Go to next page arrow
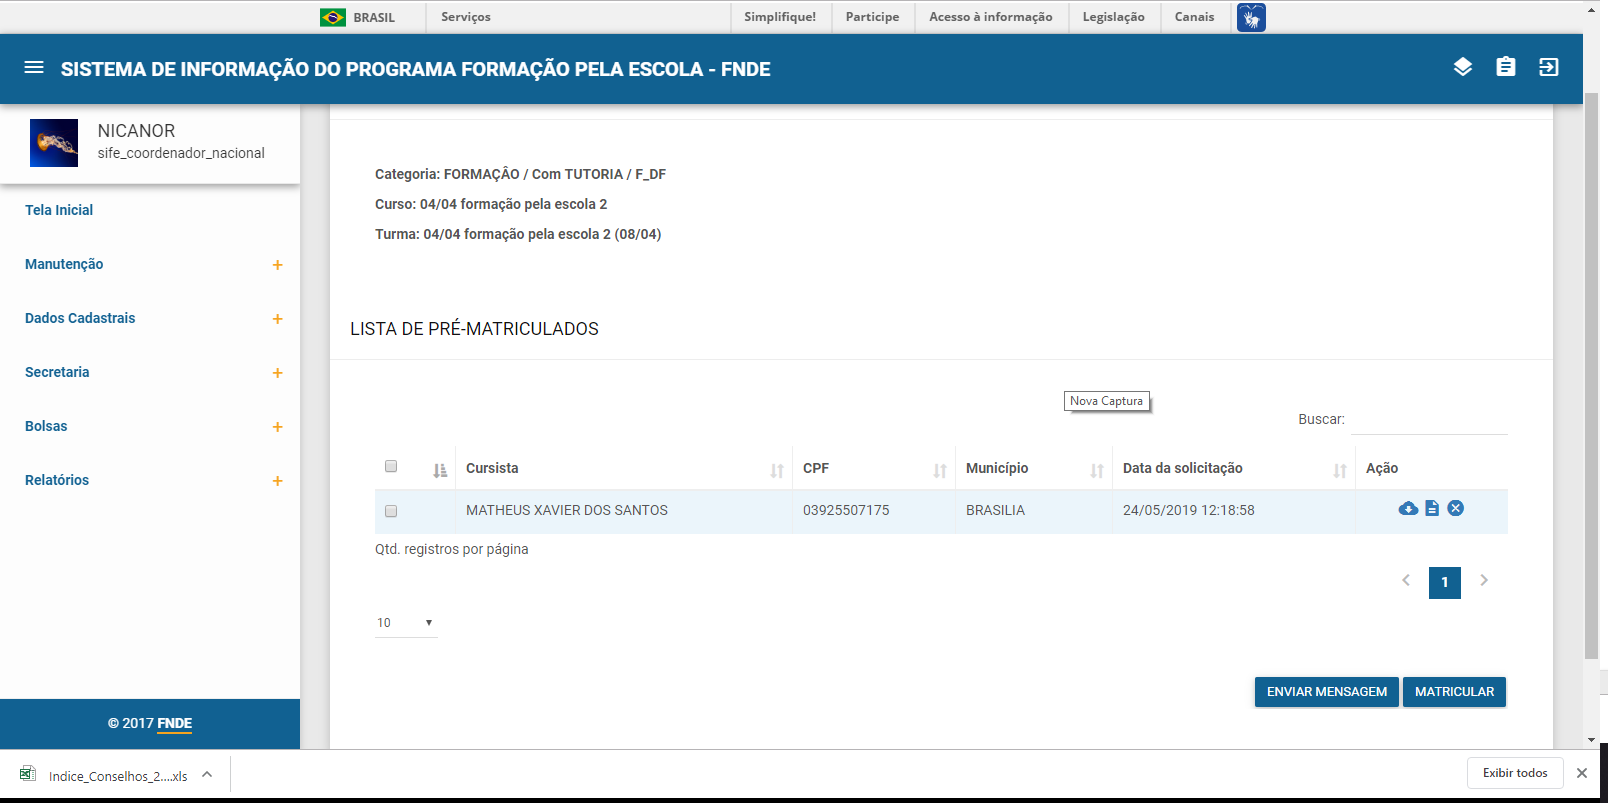The height and width of the screenshot is (803, 1608). (x=1484, y=580)
